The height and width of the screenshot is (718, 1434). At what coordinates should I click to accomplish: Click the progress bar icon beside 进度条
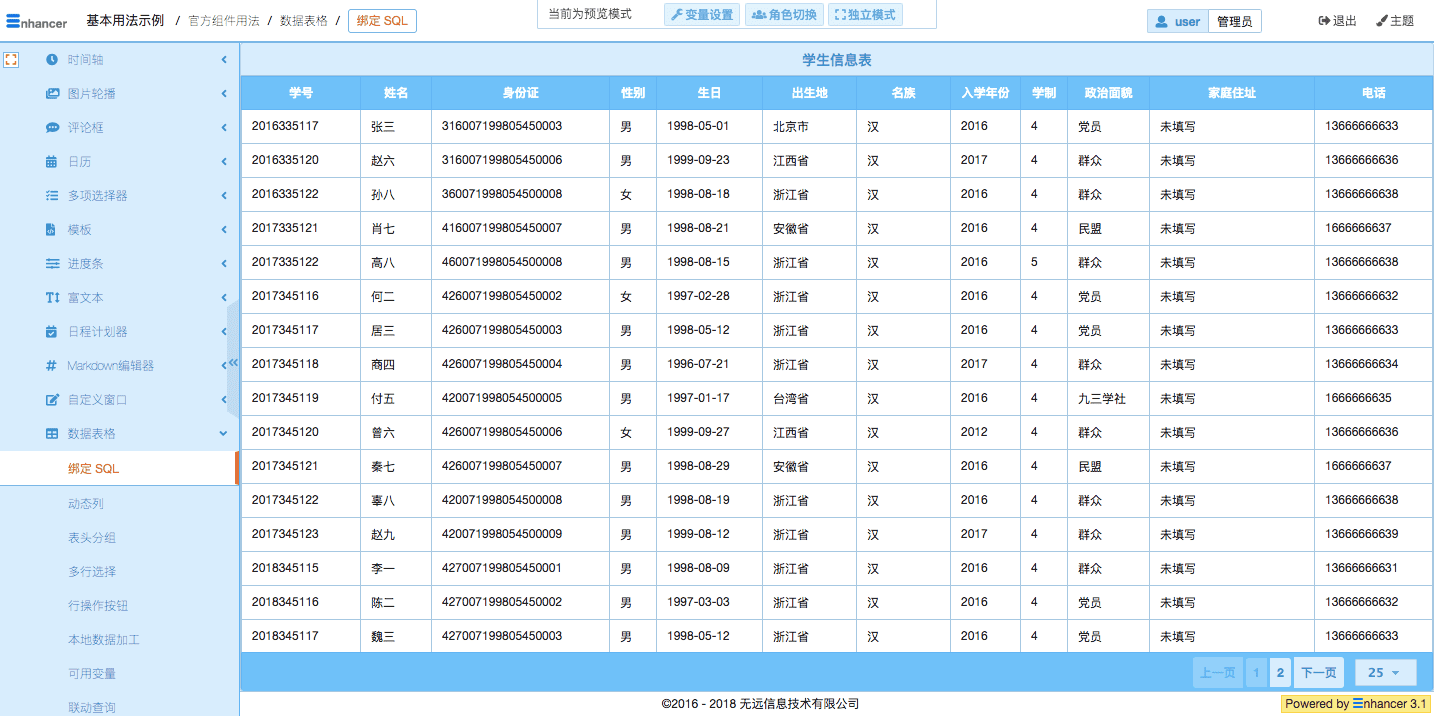[52, 264]
